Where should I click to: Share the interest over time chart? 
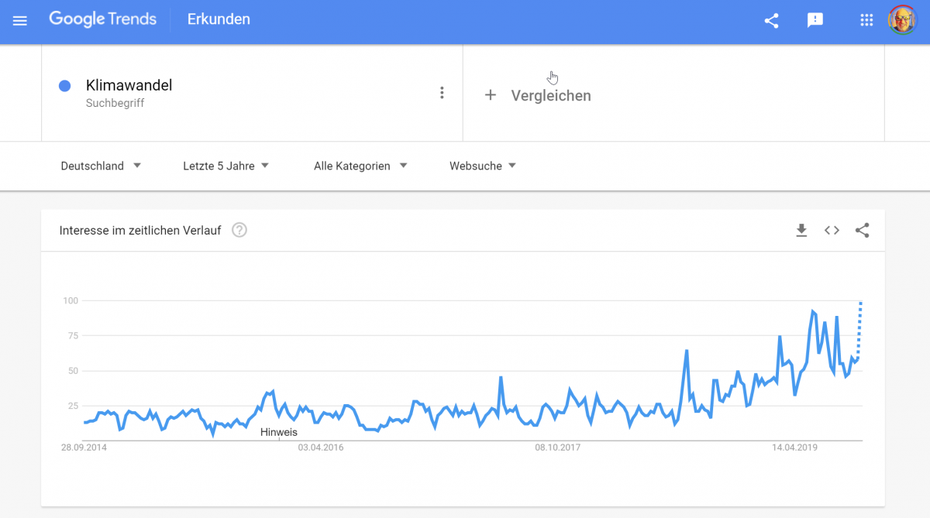click(x=862, y=230)
